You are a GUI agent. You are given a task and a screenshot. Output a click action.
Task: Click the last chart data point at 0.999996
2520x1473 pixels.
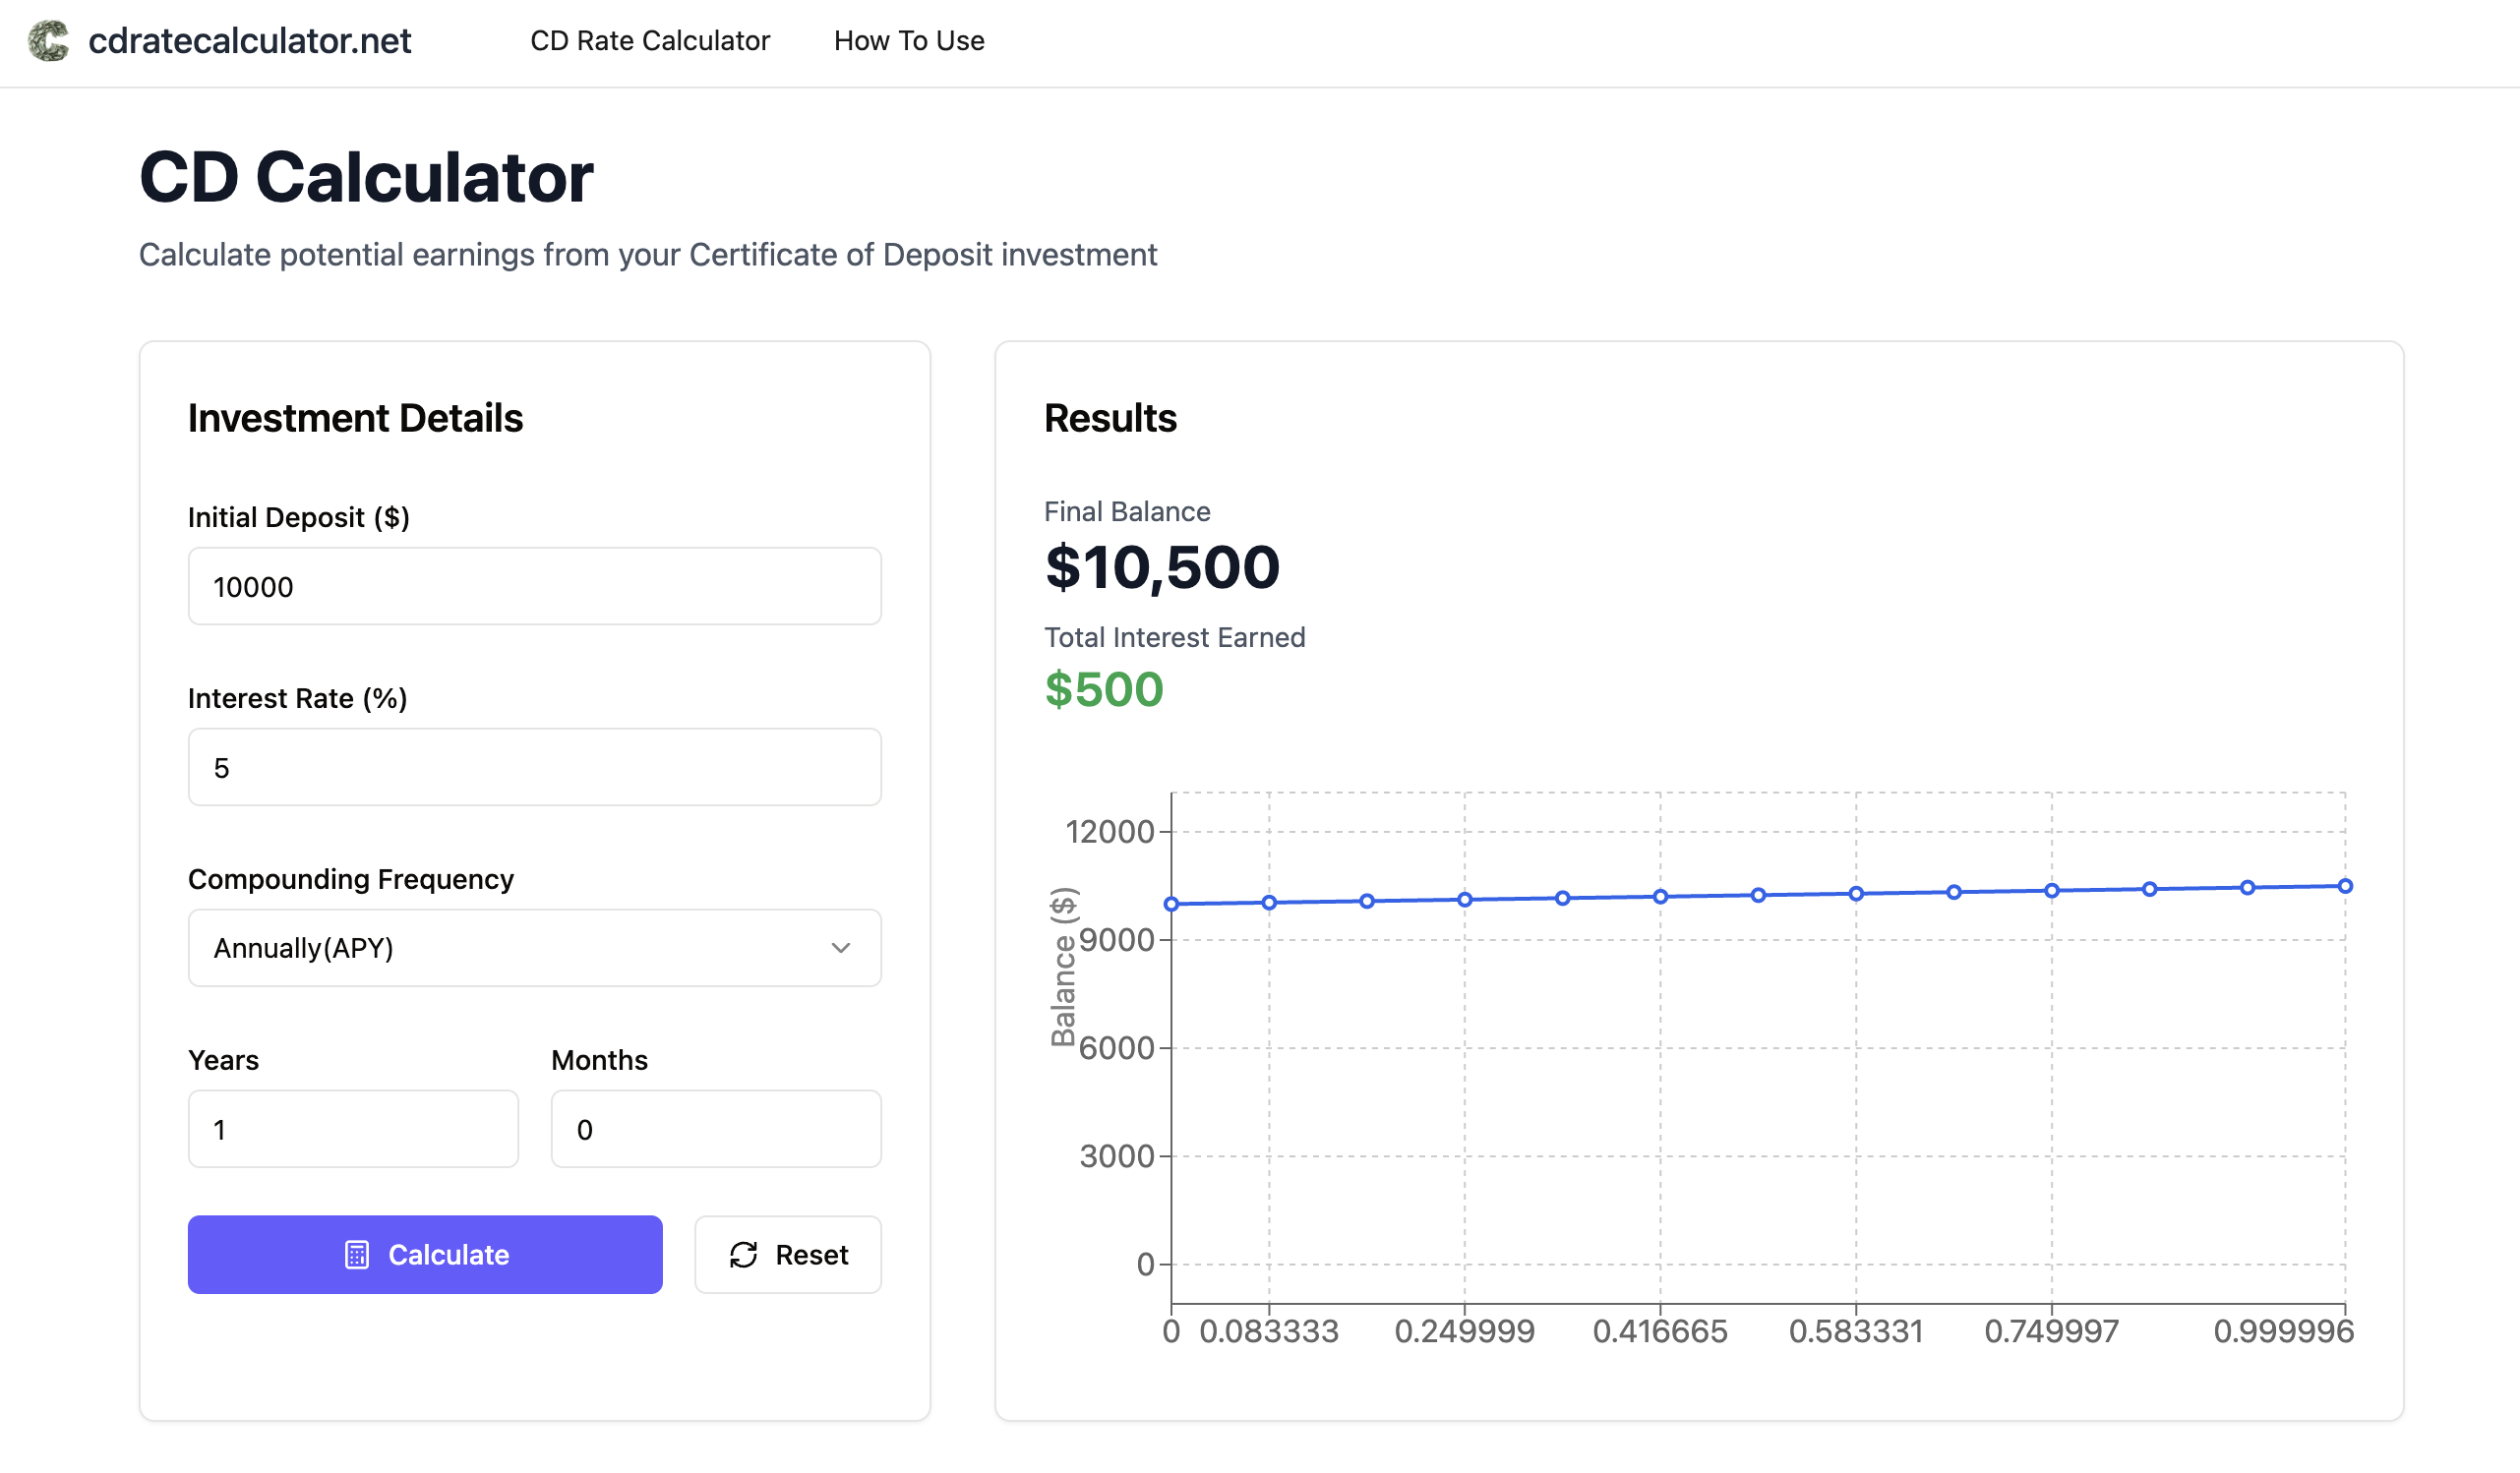click(x=2346, y=887)
